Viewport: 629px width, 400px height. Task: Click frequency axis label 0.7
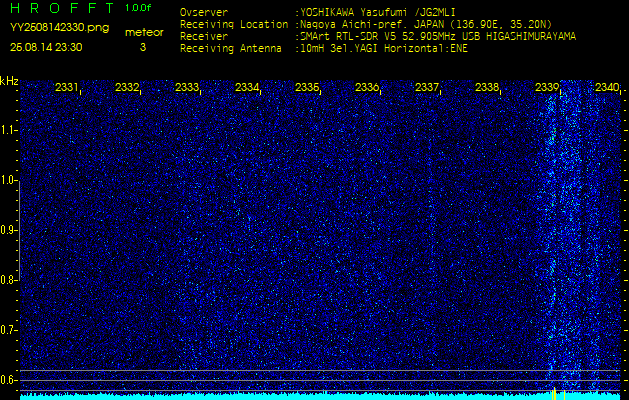[8, 330]
